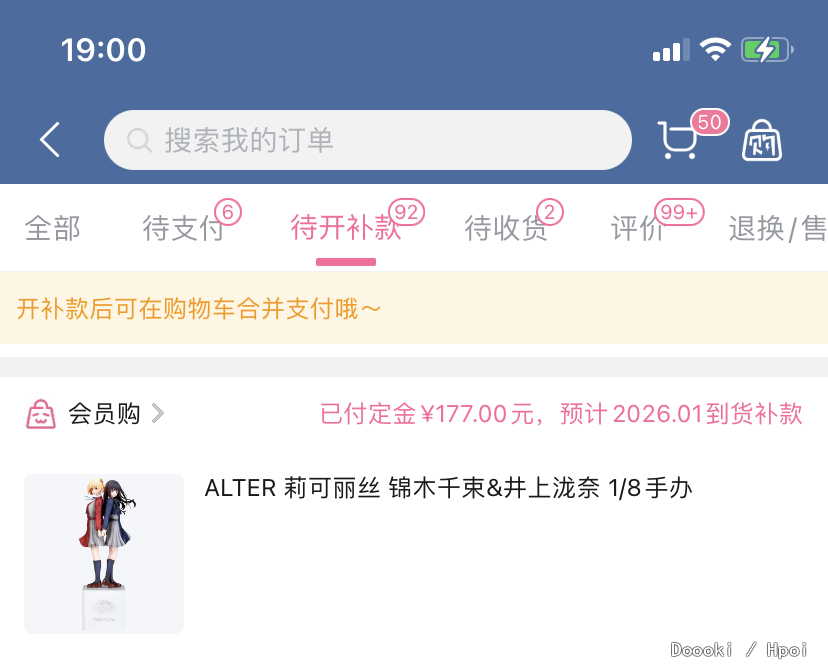Switch to the 全部 tab
The image size is (828, 672).
[52, 228]
